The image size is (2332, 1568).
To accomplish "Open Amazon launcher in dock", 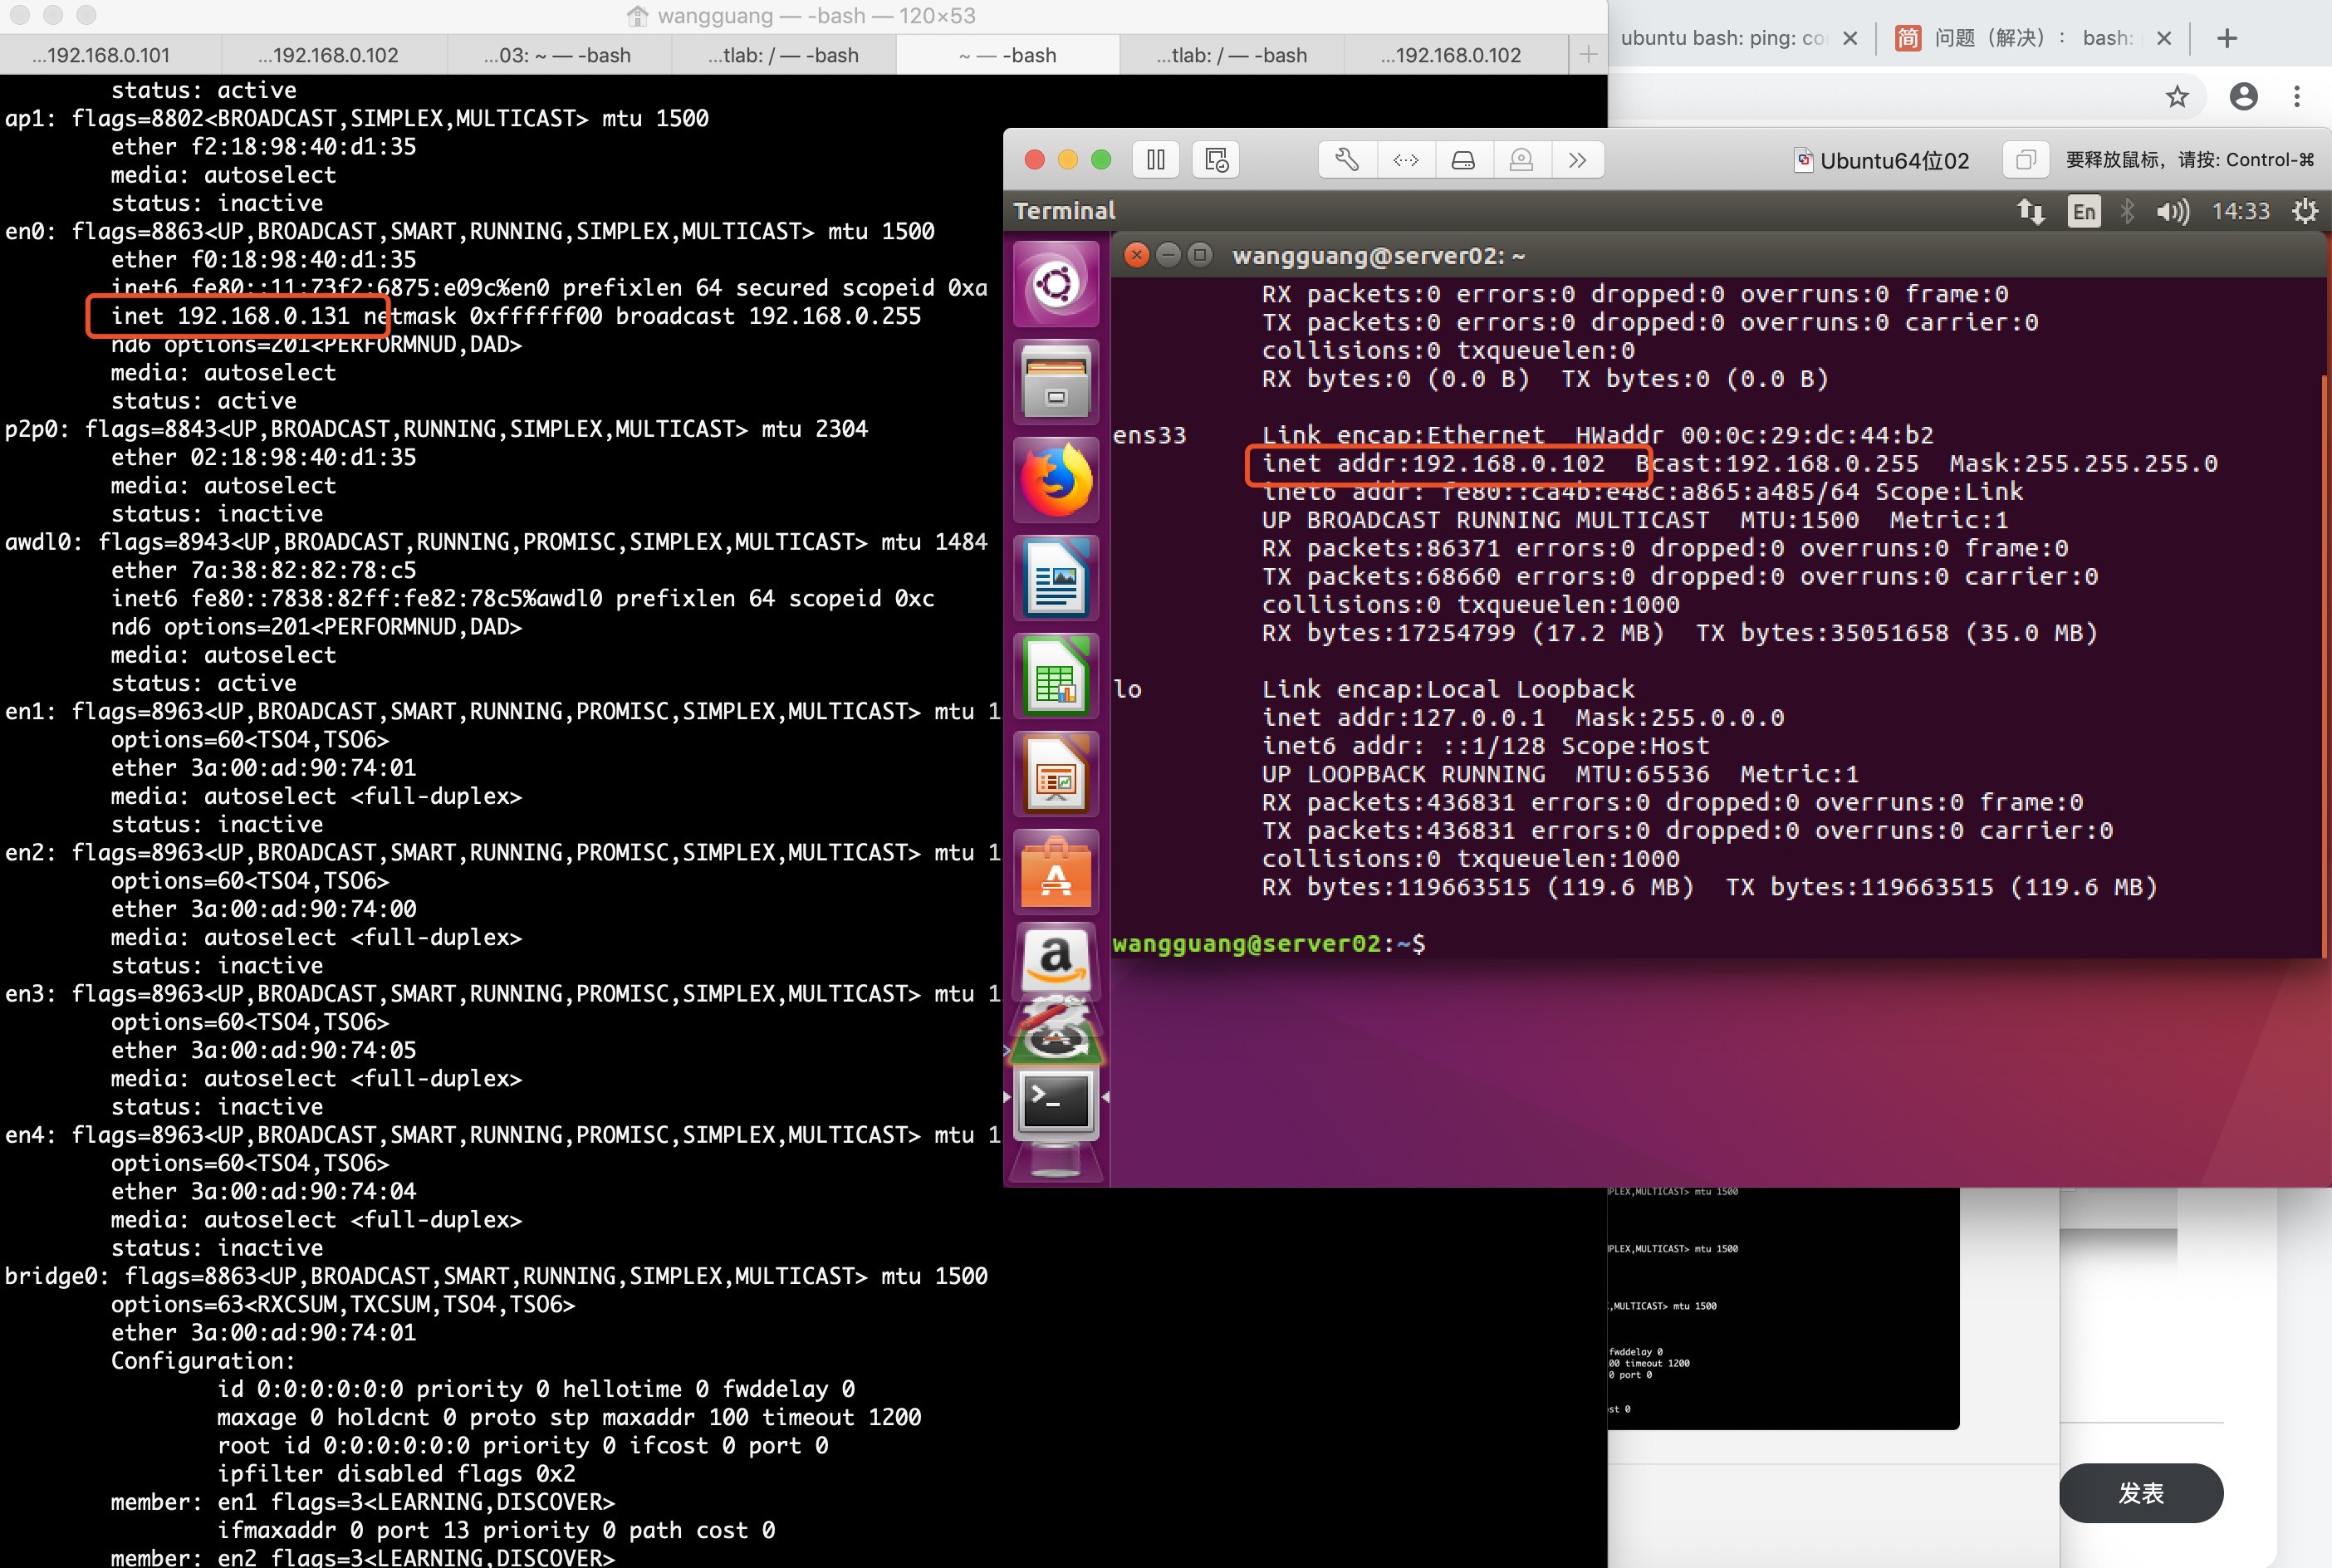I will tap(1056, 960).
